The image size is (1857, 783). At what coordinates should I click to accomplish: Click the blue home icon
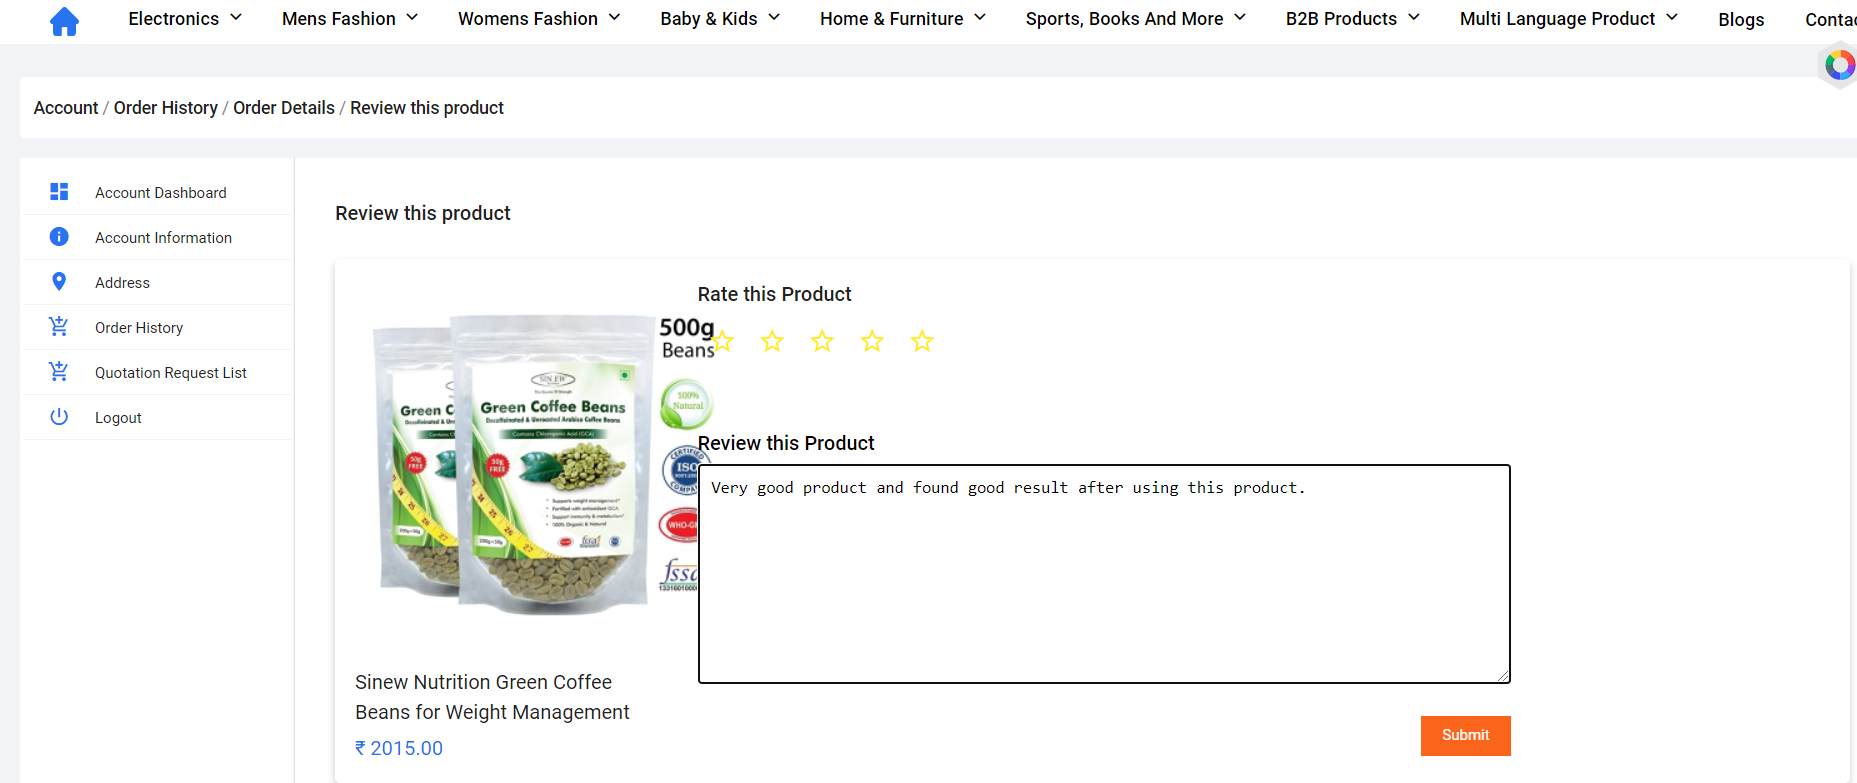click(64, 21)
